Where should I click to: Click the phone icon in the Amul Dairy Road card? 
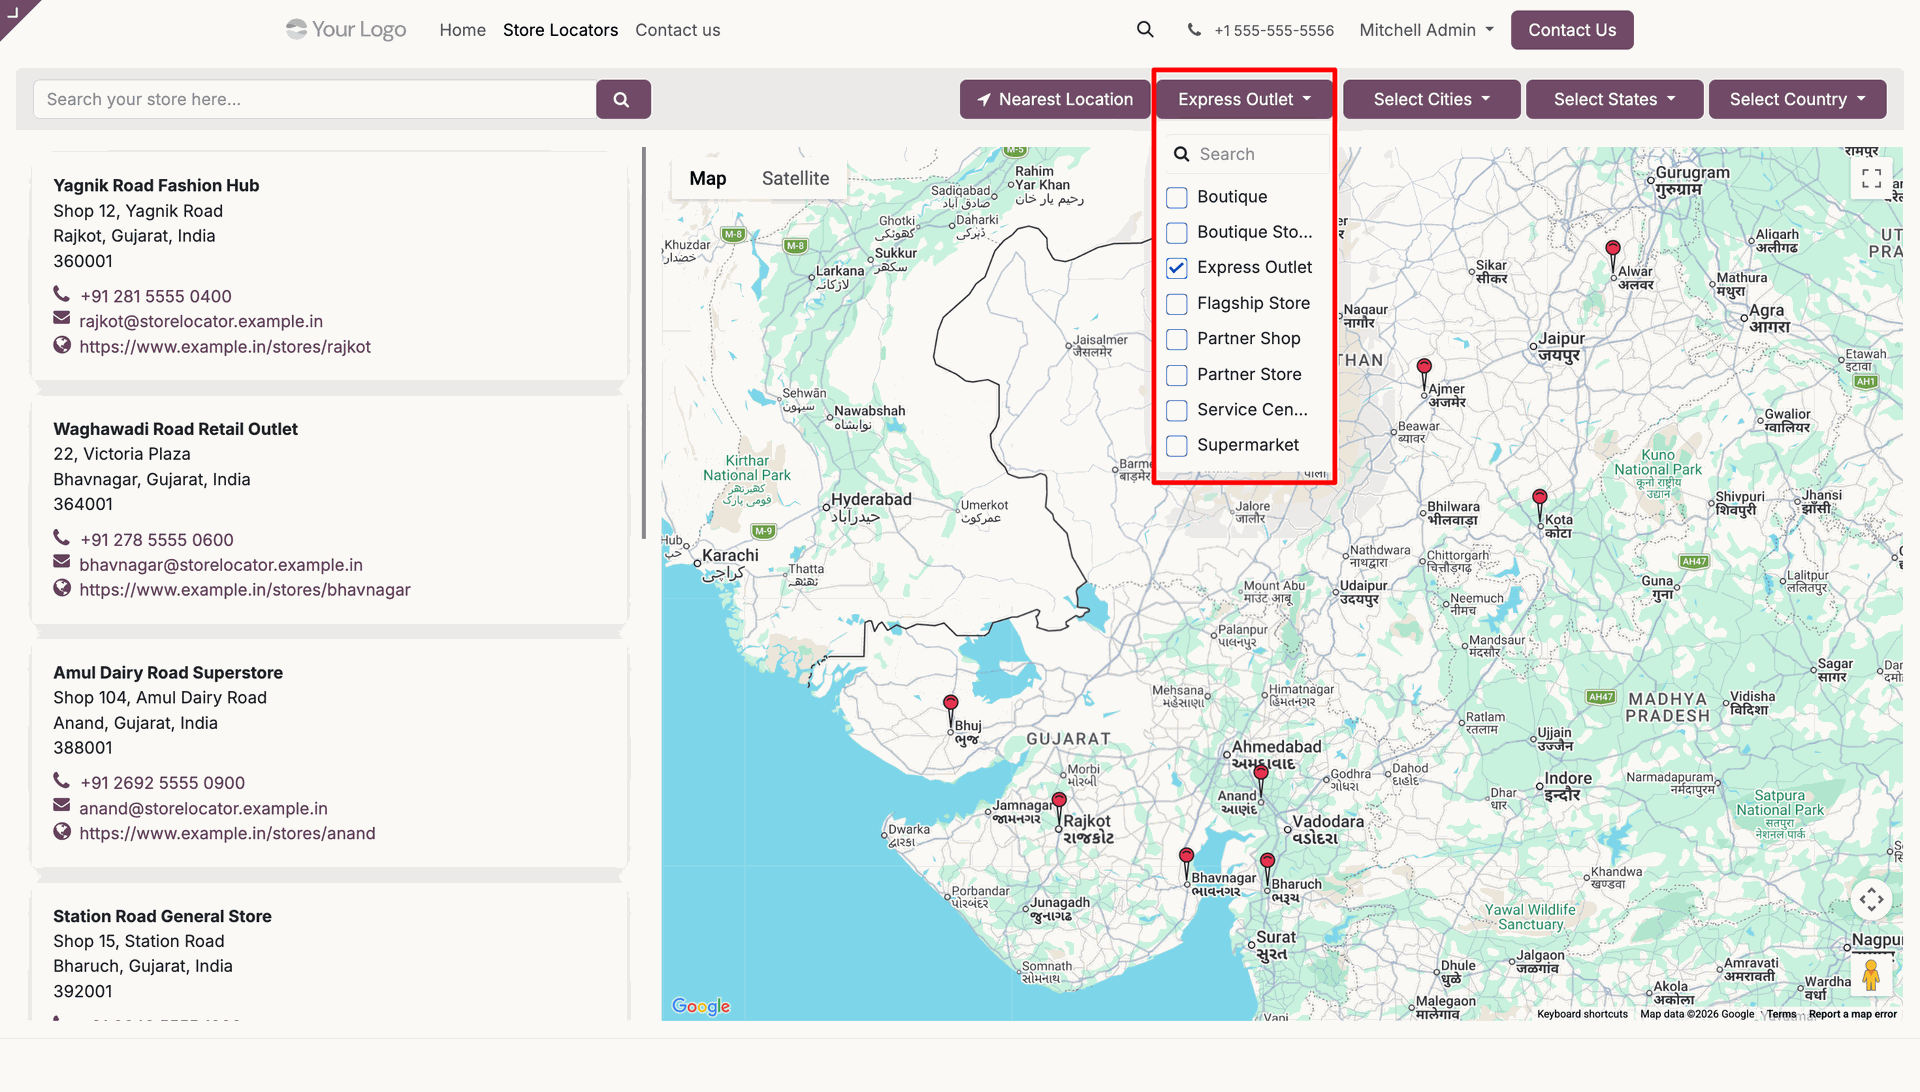pos(62,780)
